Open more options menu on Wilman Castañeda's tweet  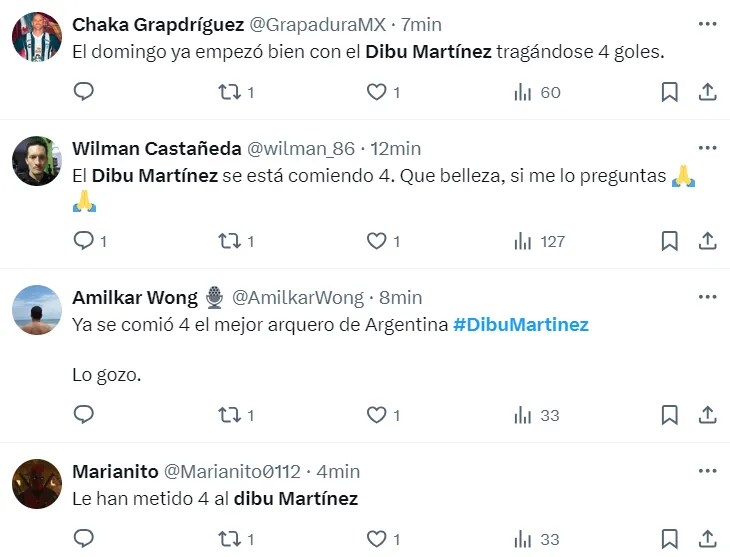707,148
